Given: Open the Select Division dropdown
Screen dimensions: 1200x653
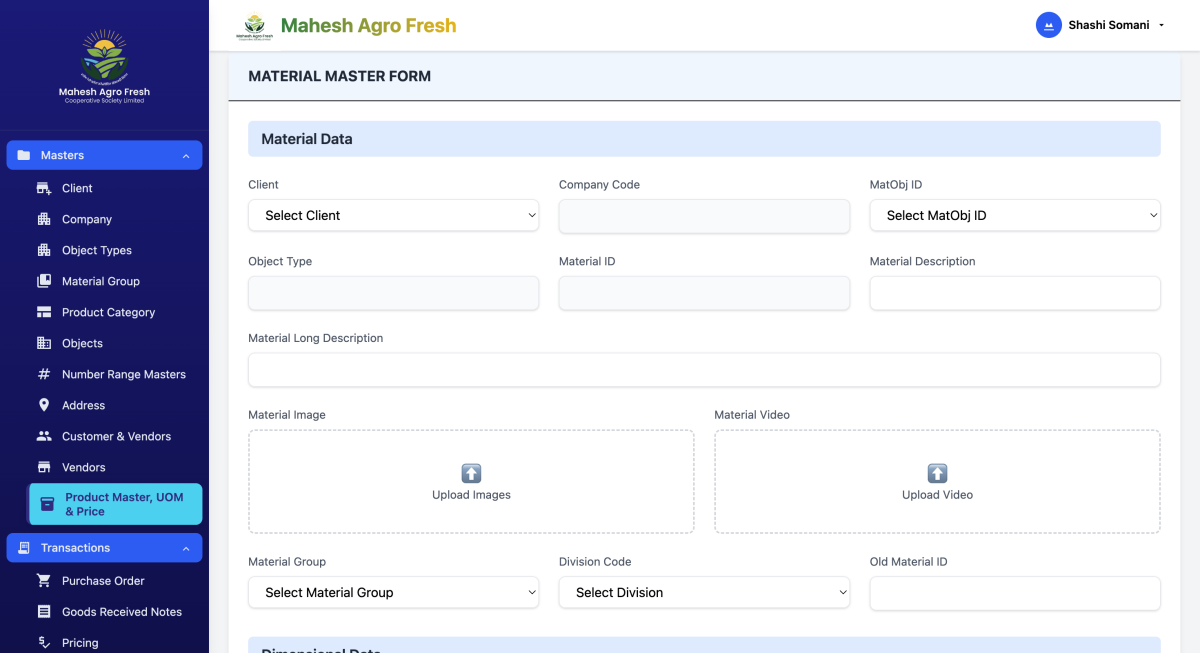Looking at the screenshot, I should pos(704,593).
